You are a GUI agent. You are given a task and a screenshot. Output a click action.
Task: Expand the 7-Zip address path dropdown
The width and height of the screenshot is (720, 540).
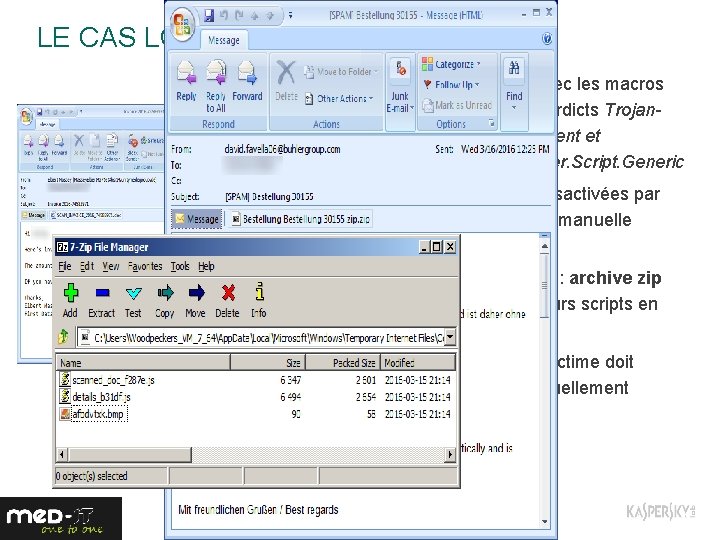[450, 338]
